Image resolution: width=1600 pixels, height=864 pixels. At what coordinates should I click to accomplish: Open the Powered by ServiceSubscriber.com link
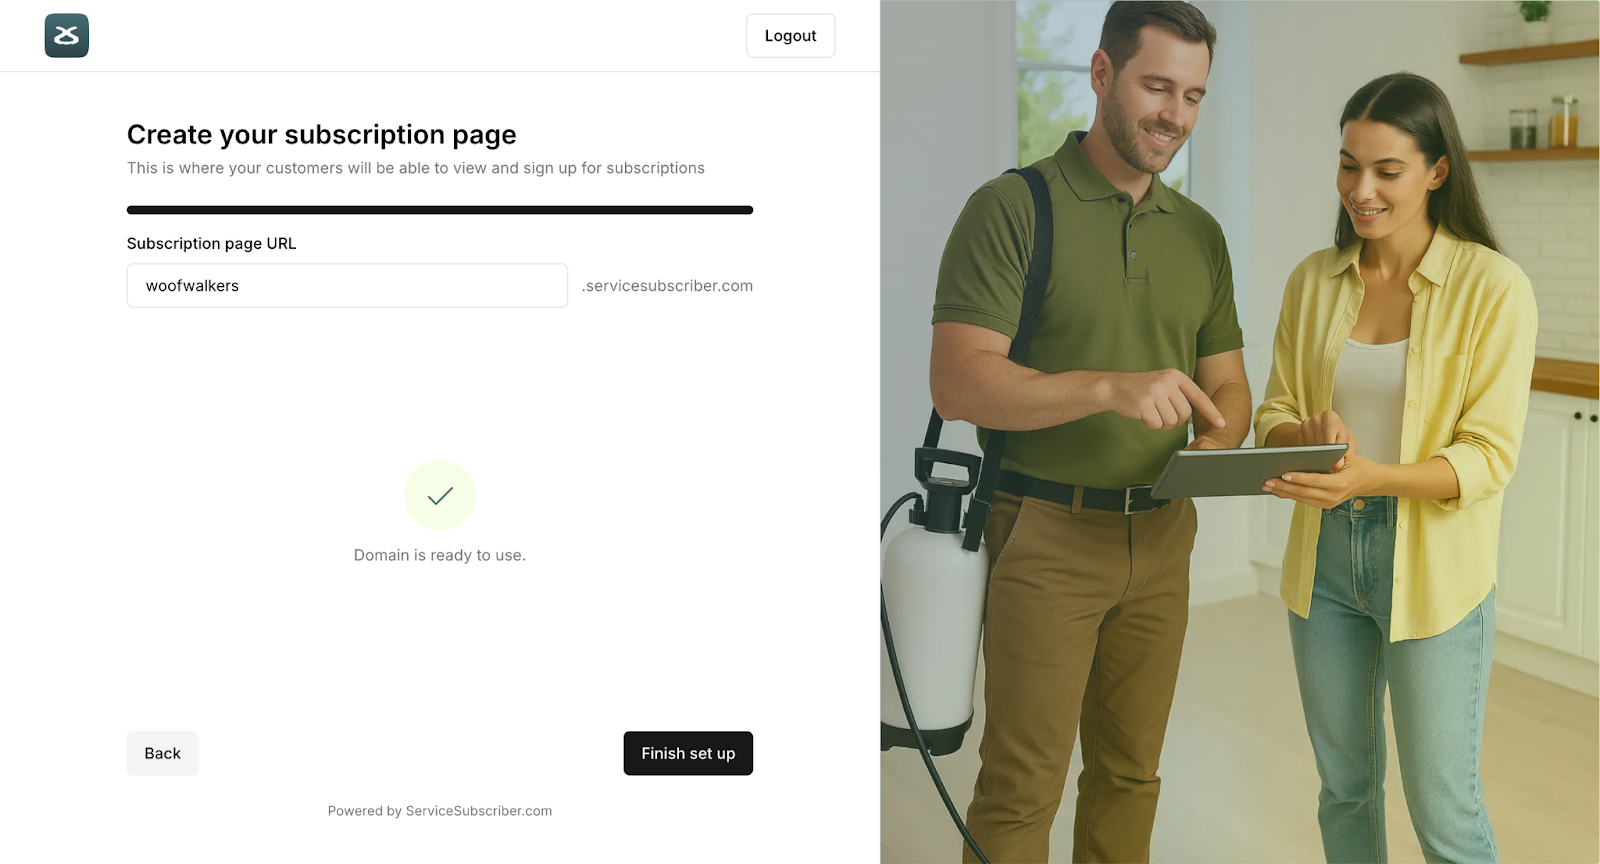[440, 811]
